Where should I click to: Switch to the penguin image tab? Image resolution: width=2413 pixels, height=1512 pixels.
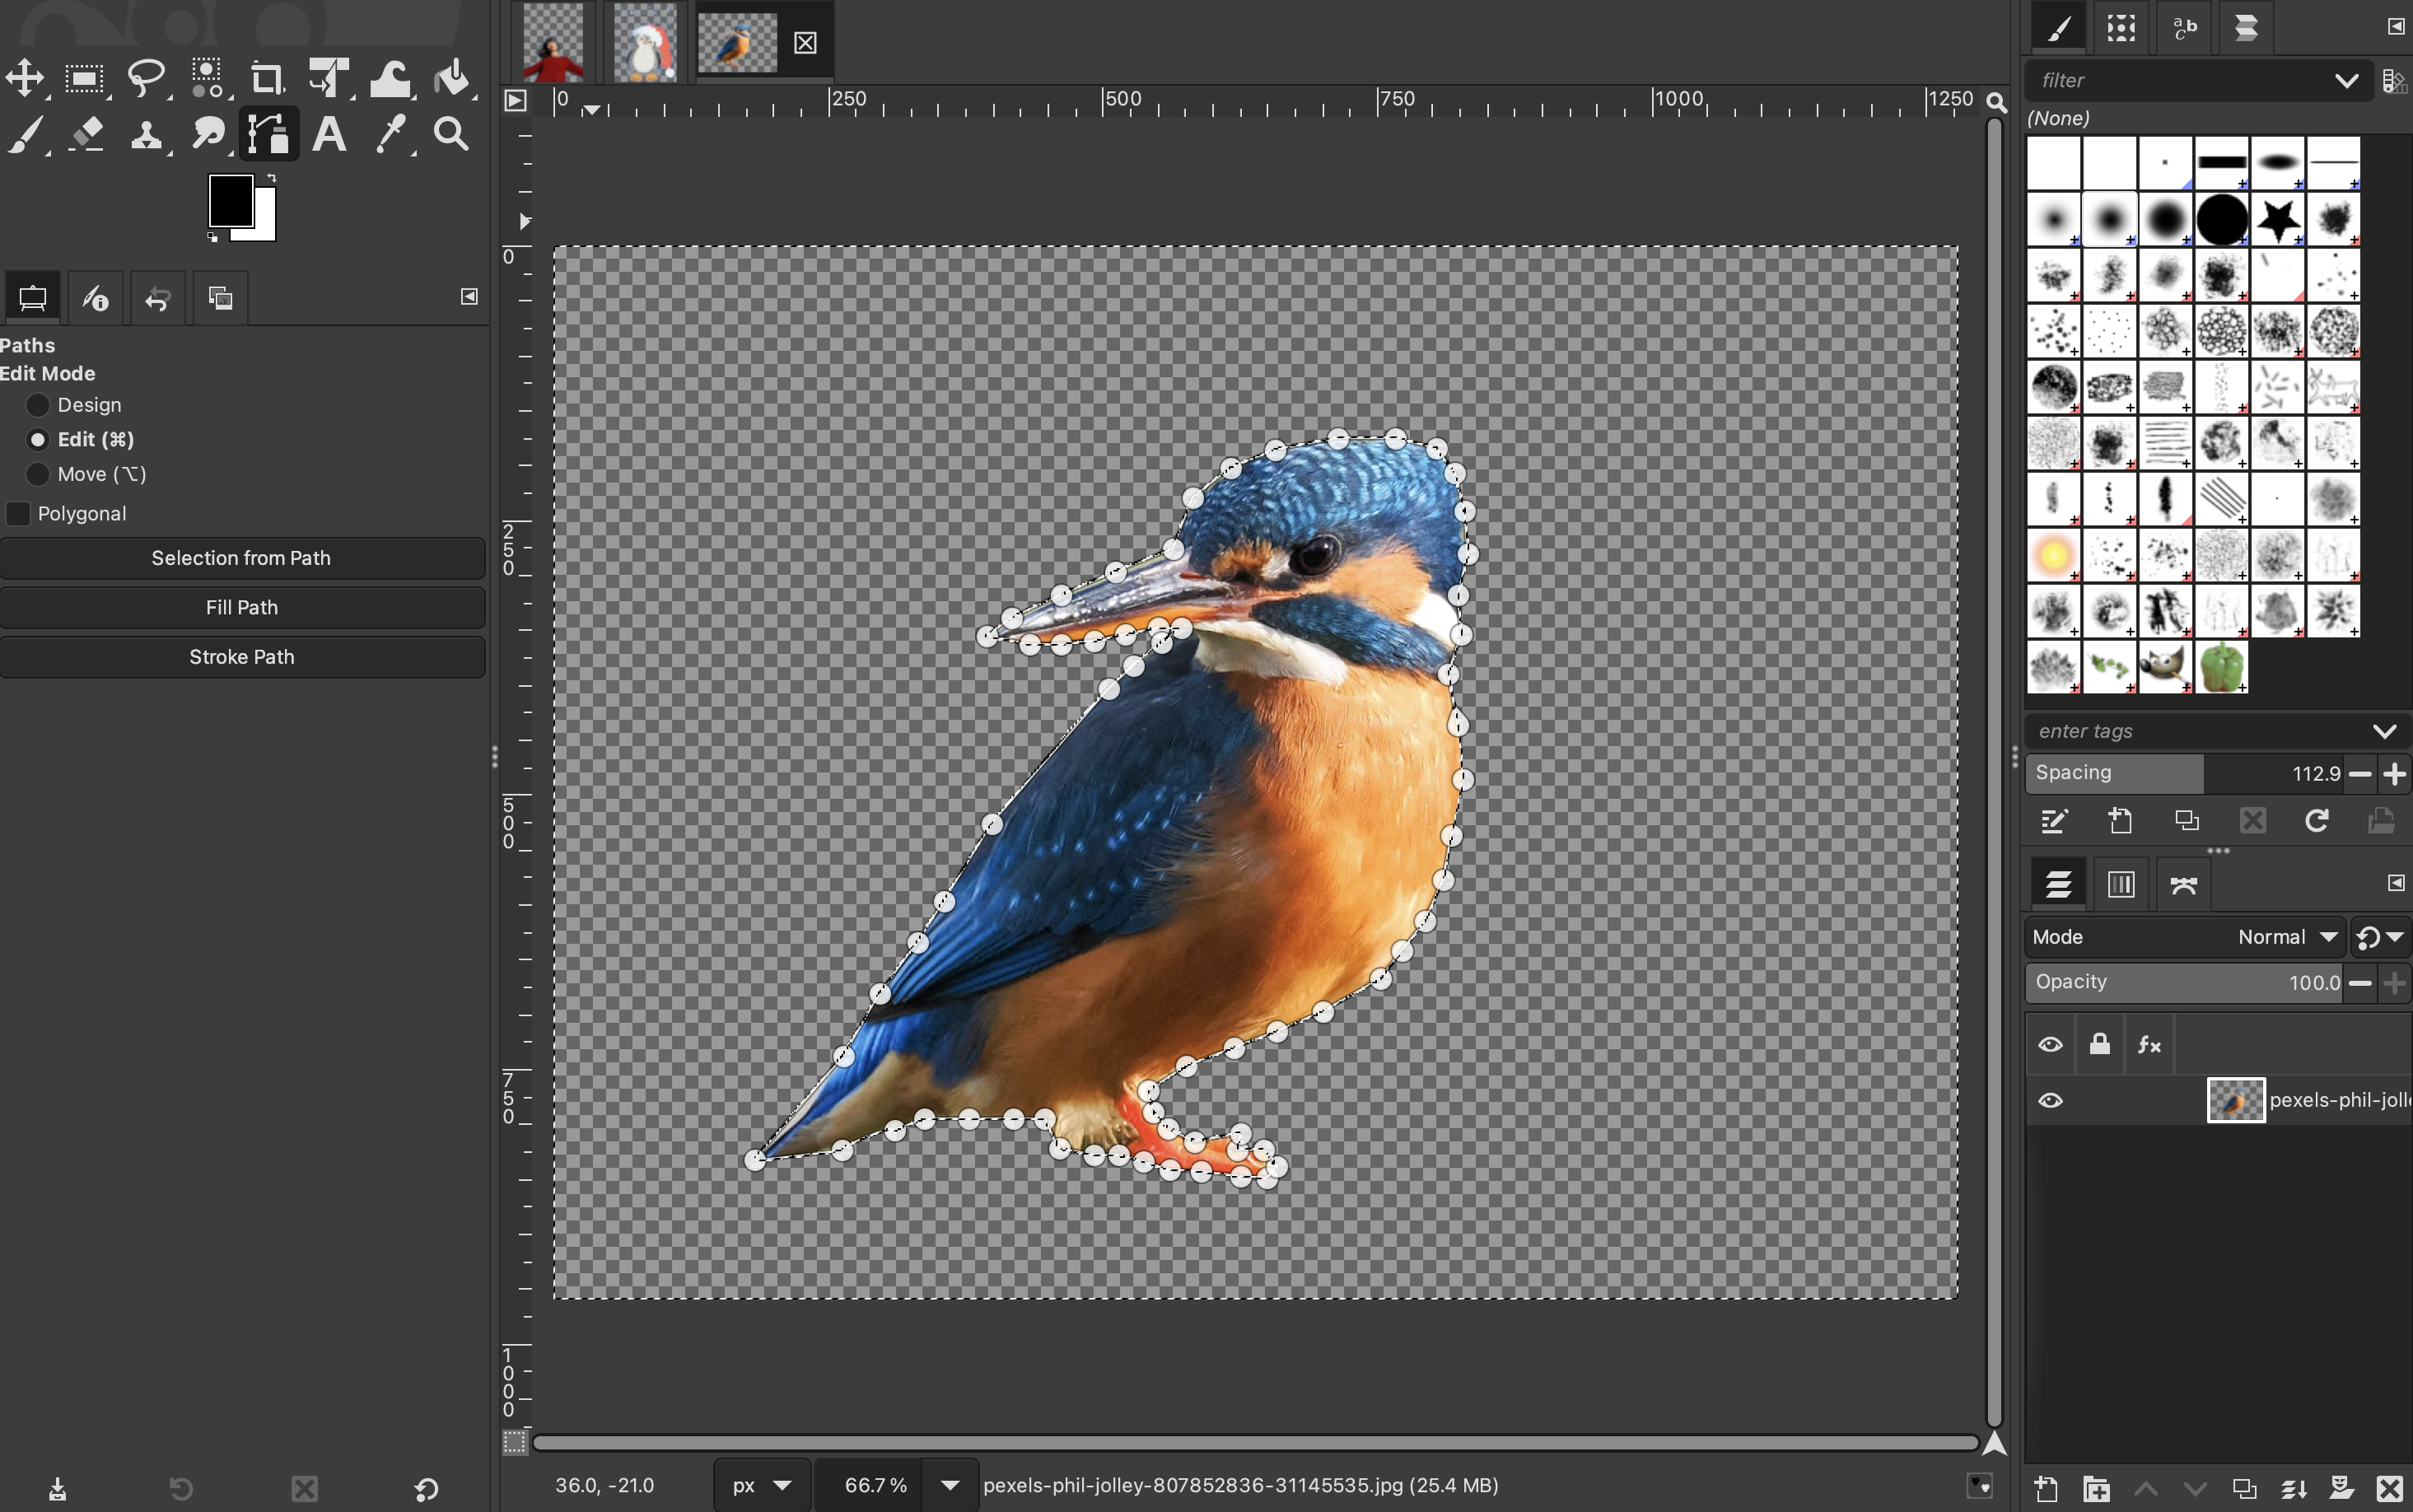(645, 42)
